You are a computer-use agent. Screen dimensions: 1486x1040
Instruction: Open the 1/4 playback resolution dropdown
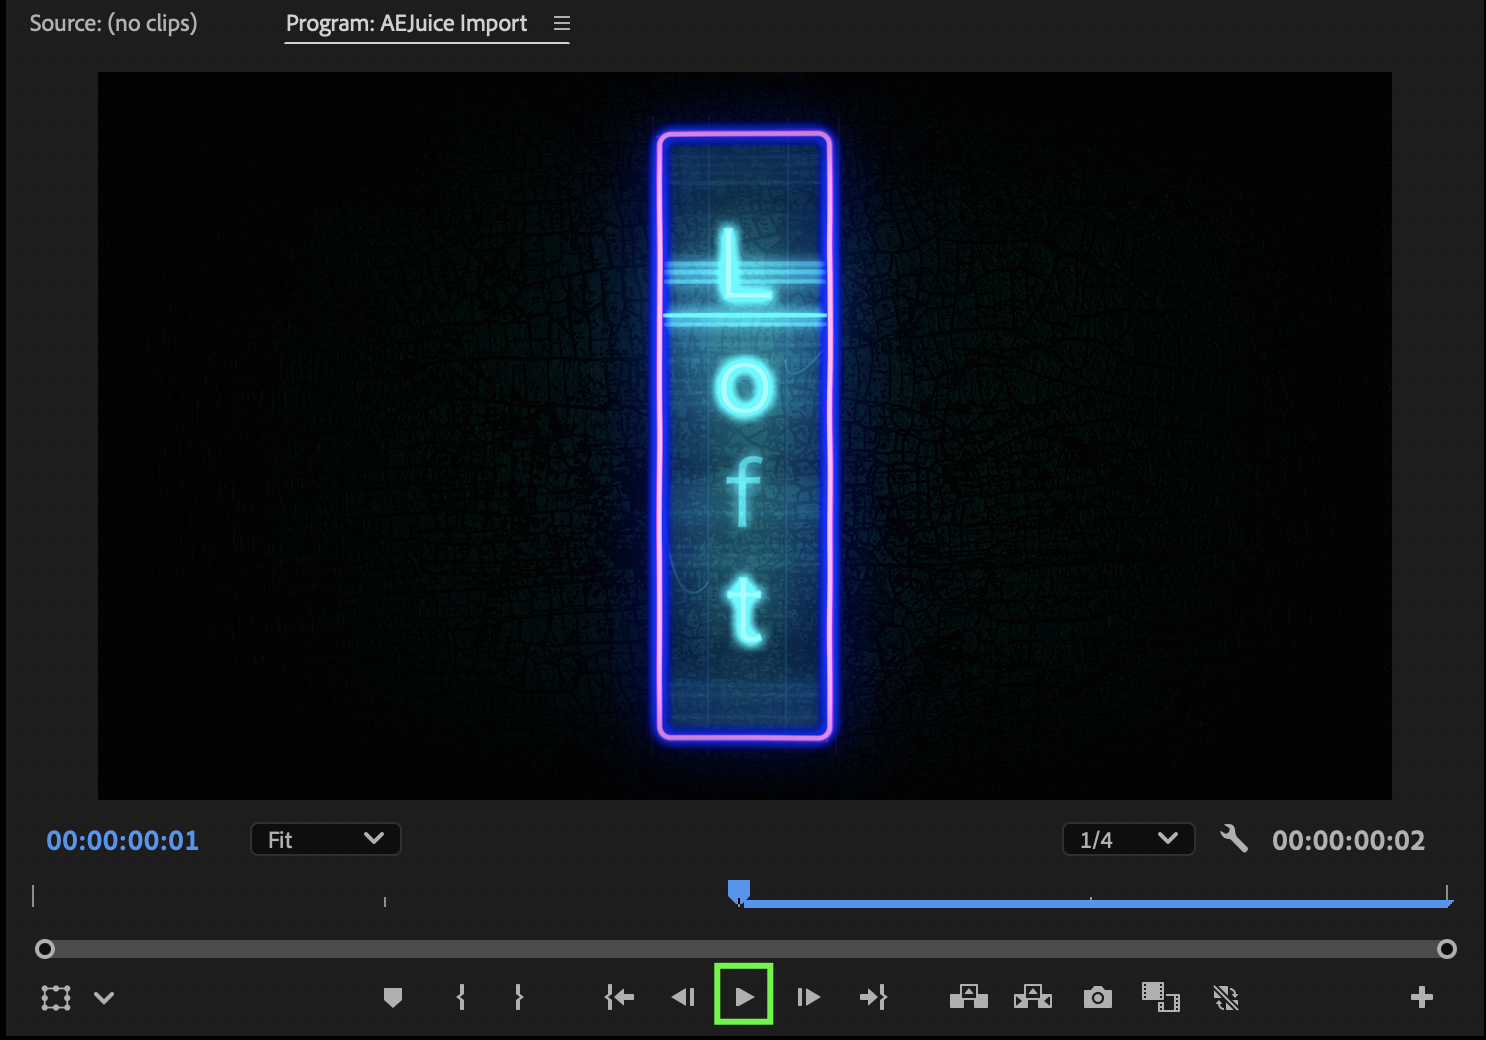click(x=1128, y=839)
